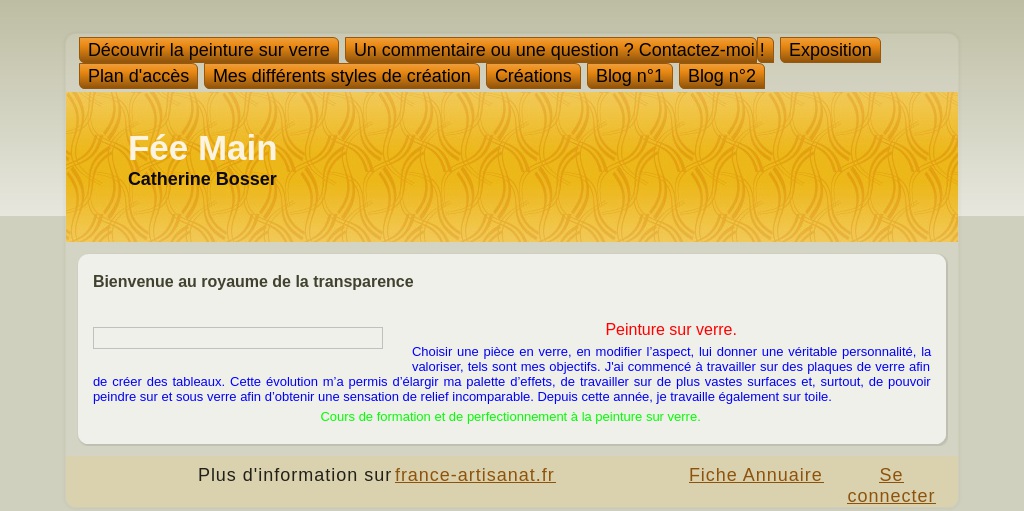This screenshot has height=511, width=1024.
Task: Open 'Un commentaire ou une question ? Contactez-moi' page
Action: (x=551, y=50)
